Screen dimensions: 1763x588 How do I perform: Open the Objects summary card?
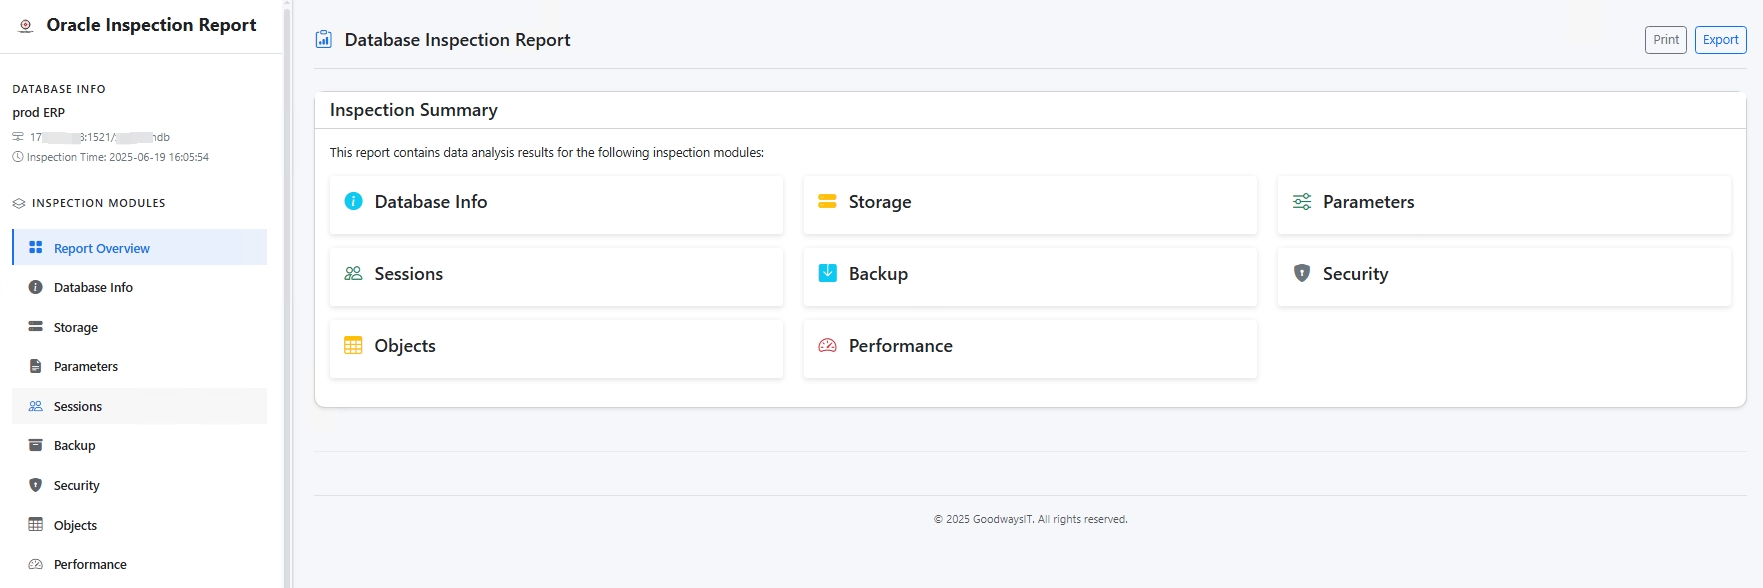coord(556,349)
